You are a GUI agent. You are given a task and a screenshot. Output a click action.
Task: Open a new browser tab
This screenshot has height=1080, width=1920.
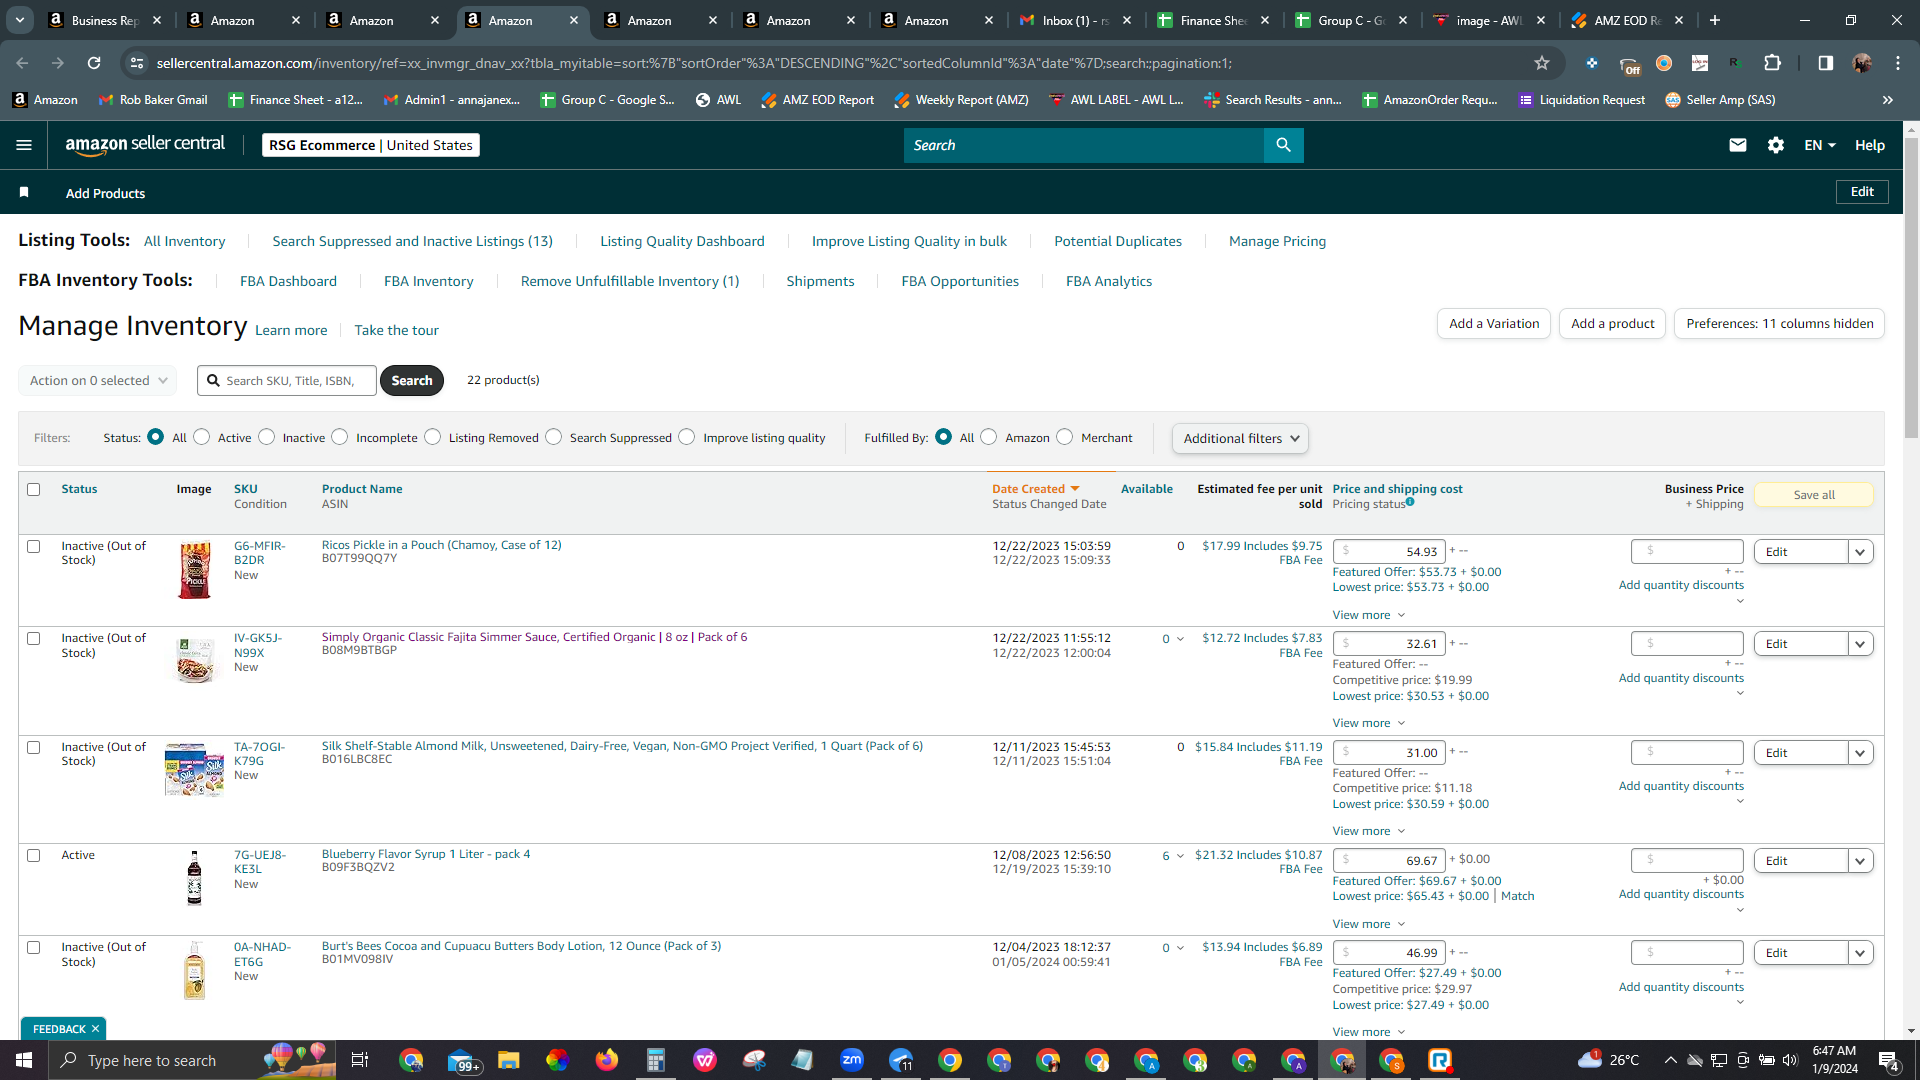1715,20
